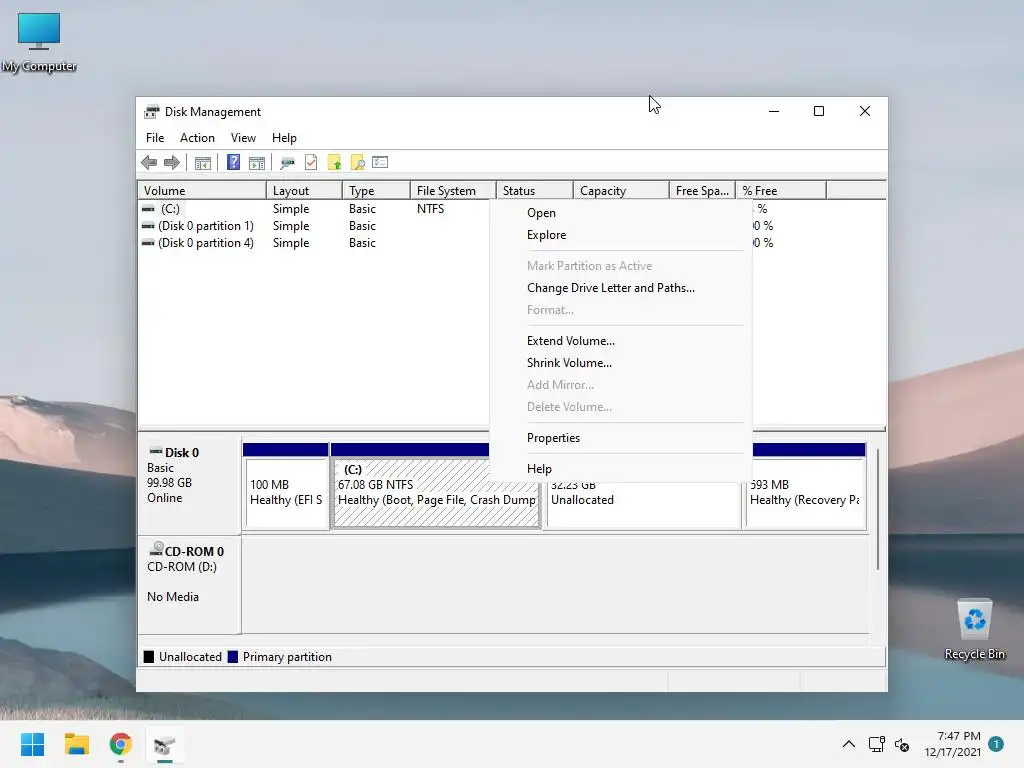
Task: Click the graphical pane vertical scrollbar
Action: 878,509
